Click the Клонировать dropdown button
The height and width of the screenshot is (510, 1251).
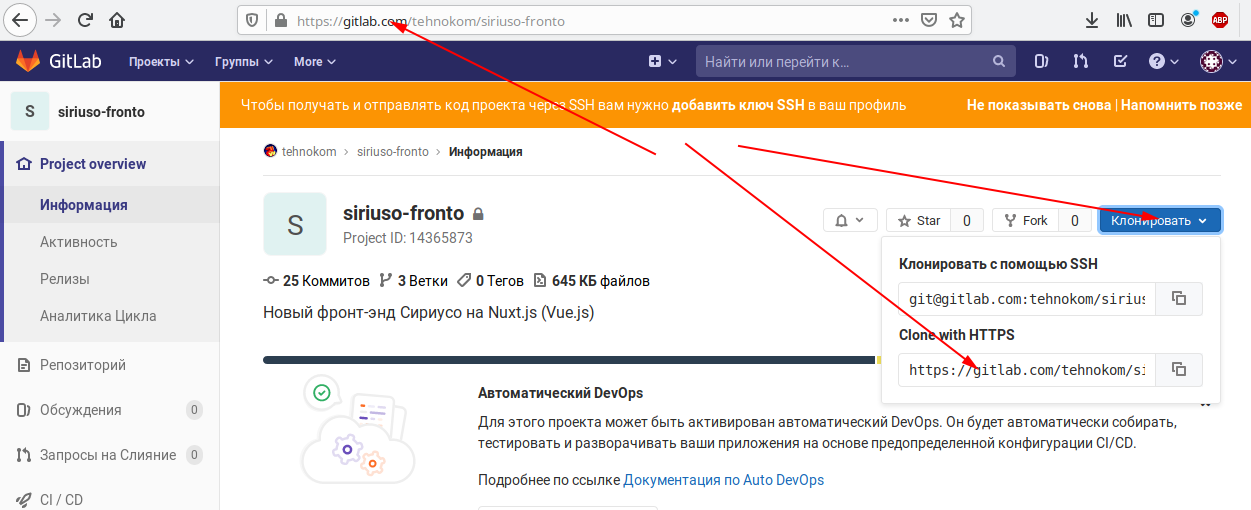coord(1160,220)
